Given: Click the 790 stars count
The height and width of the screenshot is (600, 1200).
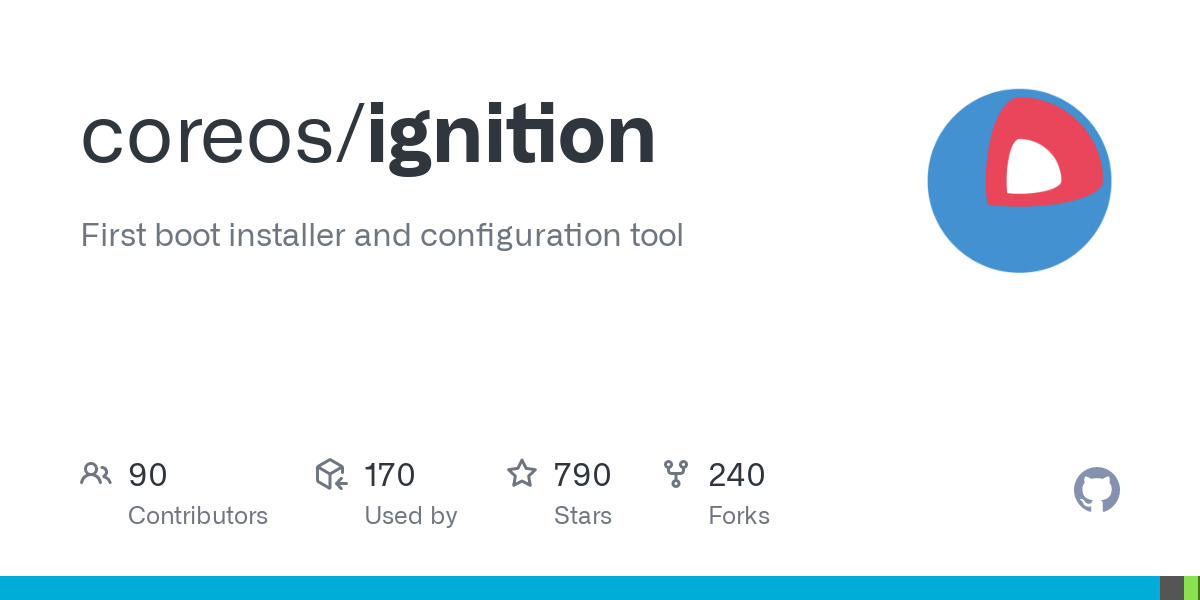Looking at the screenshot, I should 582,475.
